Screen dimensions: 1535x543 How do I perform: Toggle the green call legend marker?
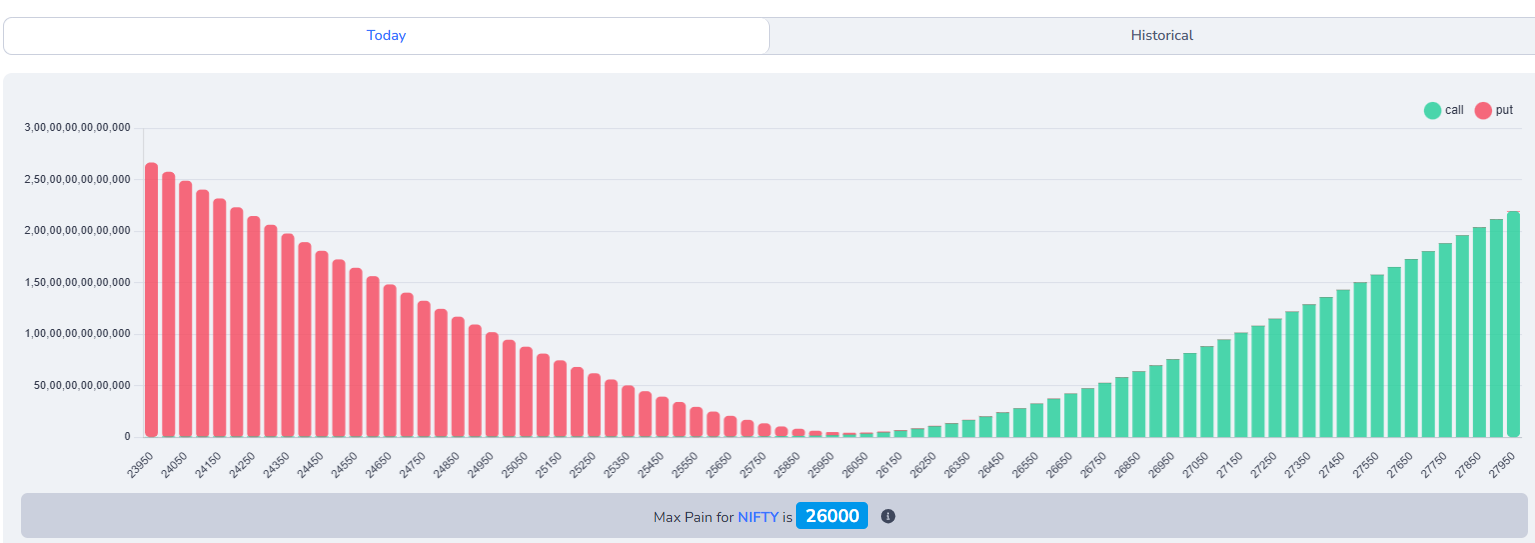pos(1432,110)
